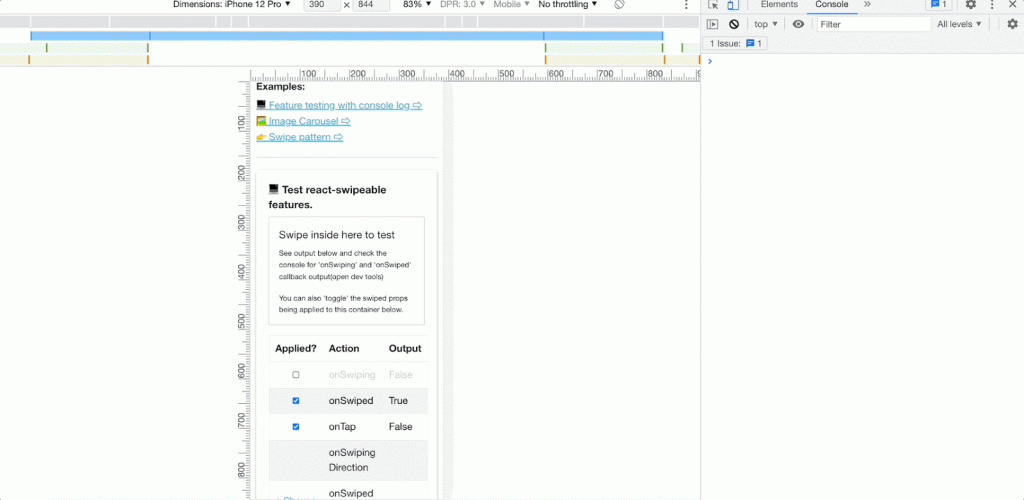This screenshot has width=1024, height=500.
Task: Show the console sidebar panel
Action: 713,24
